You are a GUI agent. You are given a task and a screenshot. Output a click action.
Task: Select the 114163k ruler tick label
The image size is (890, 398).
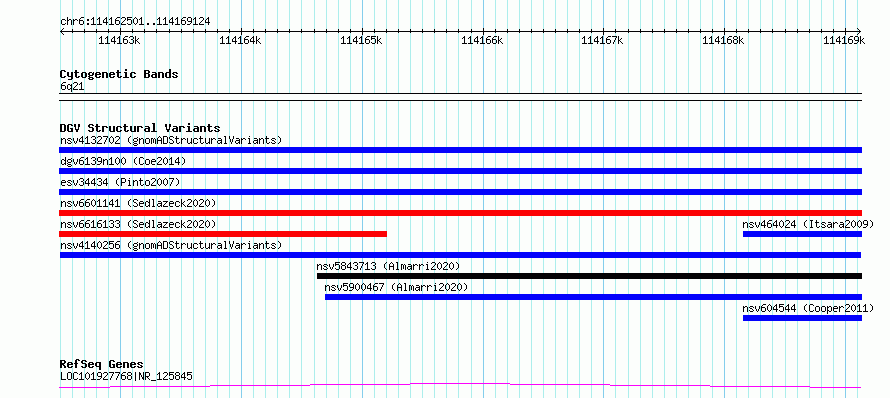coord(119,40)
